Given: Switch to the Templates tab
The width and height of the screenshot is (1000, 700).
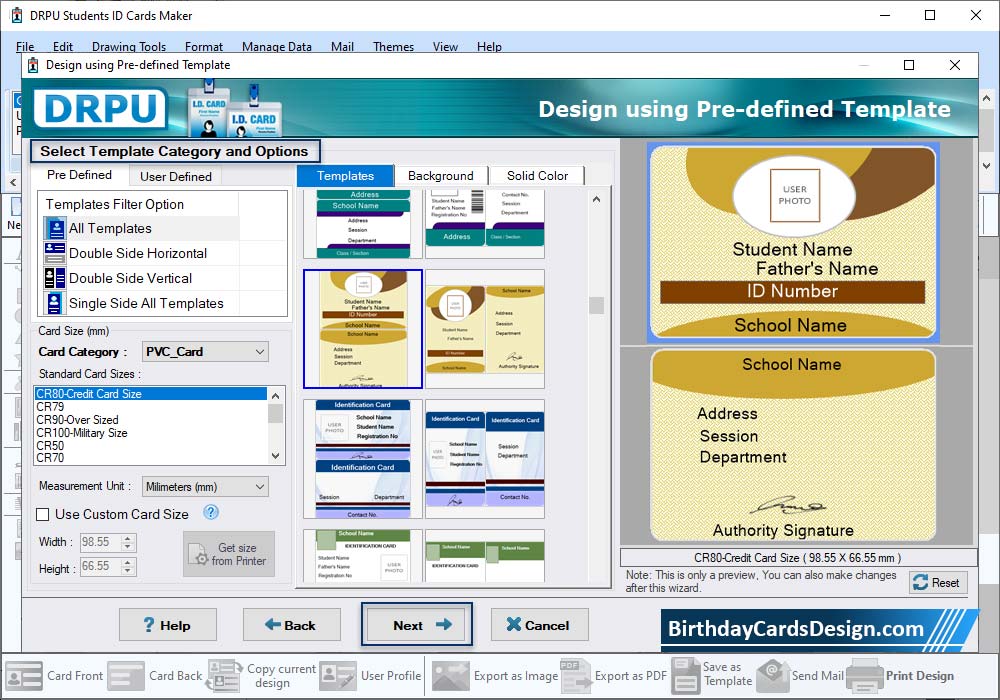Looking at the screenshot, I should [345, 176].
